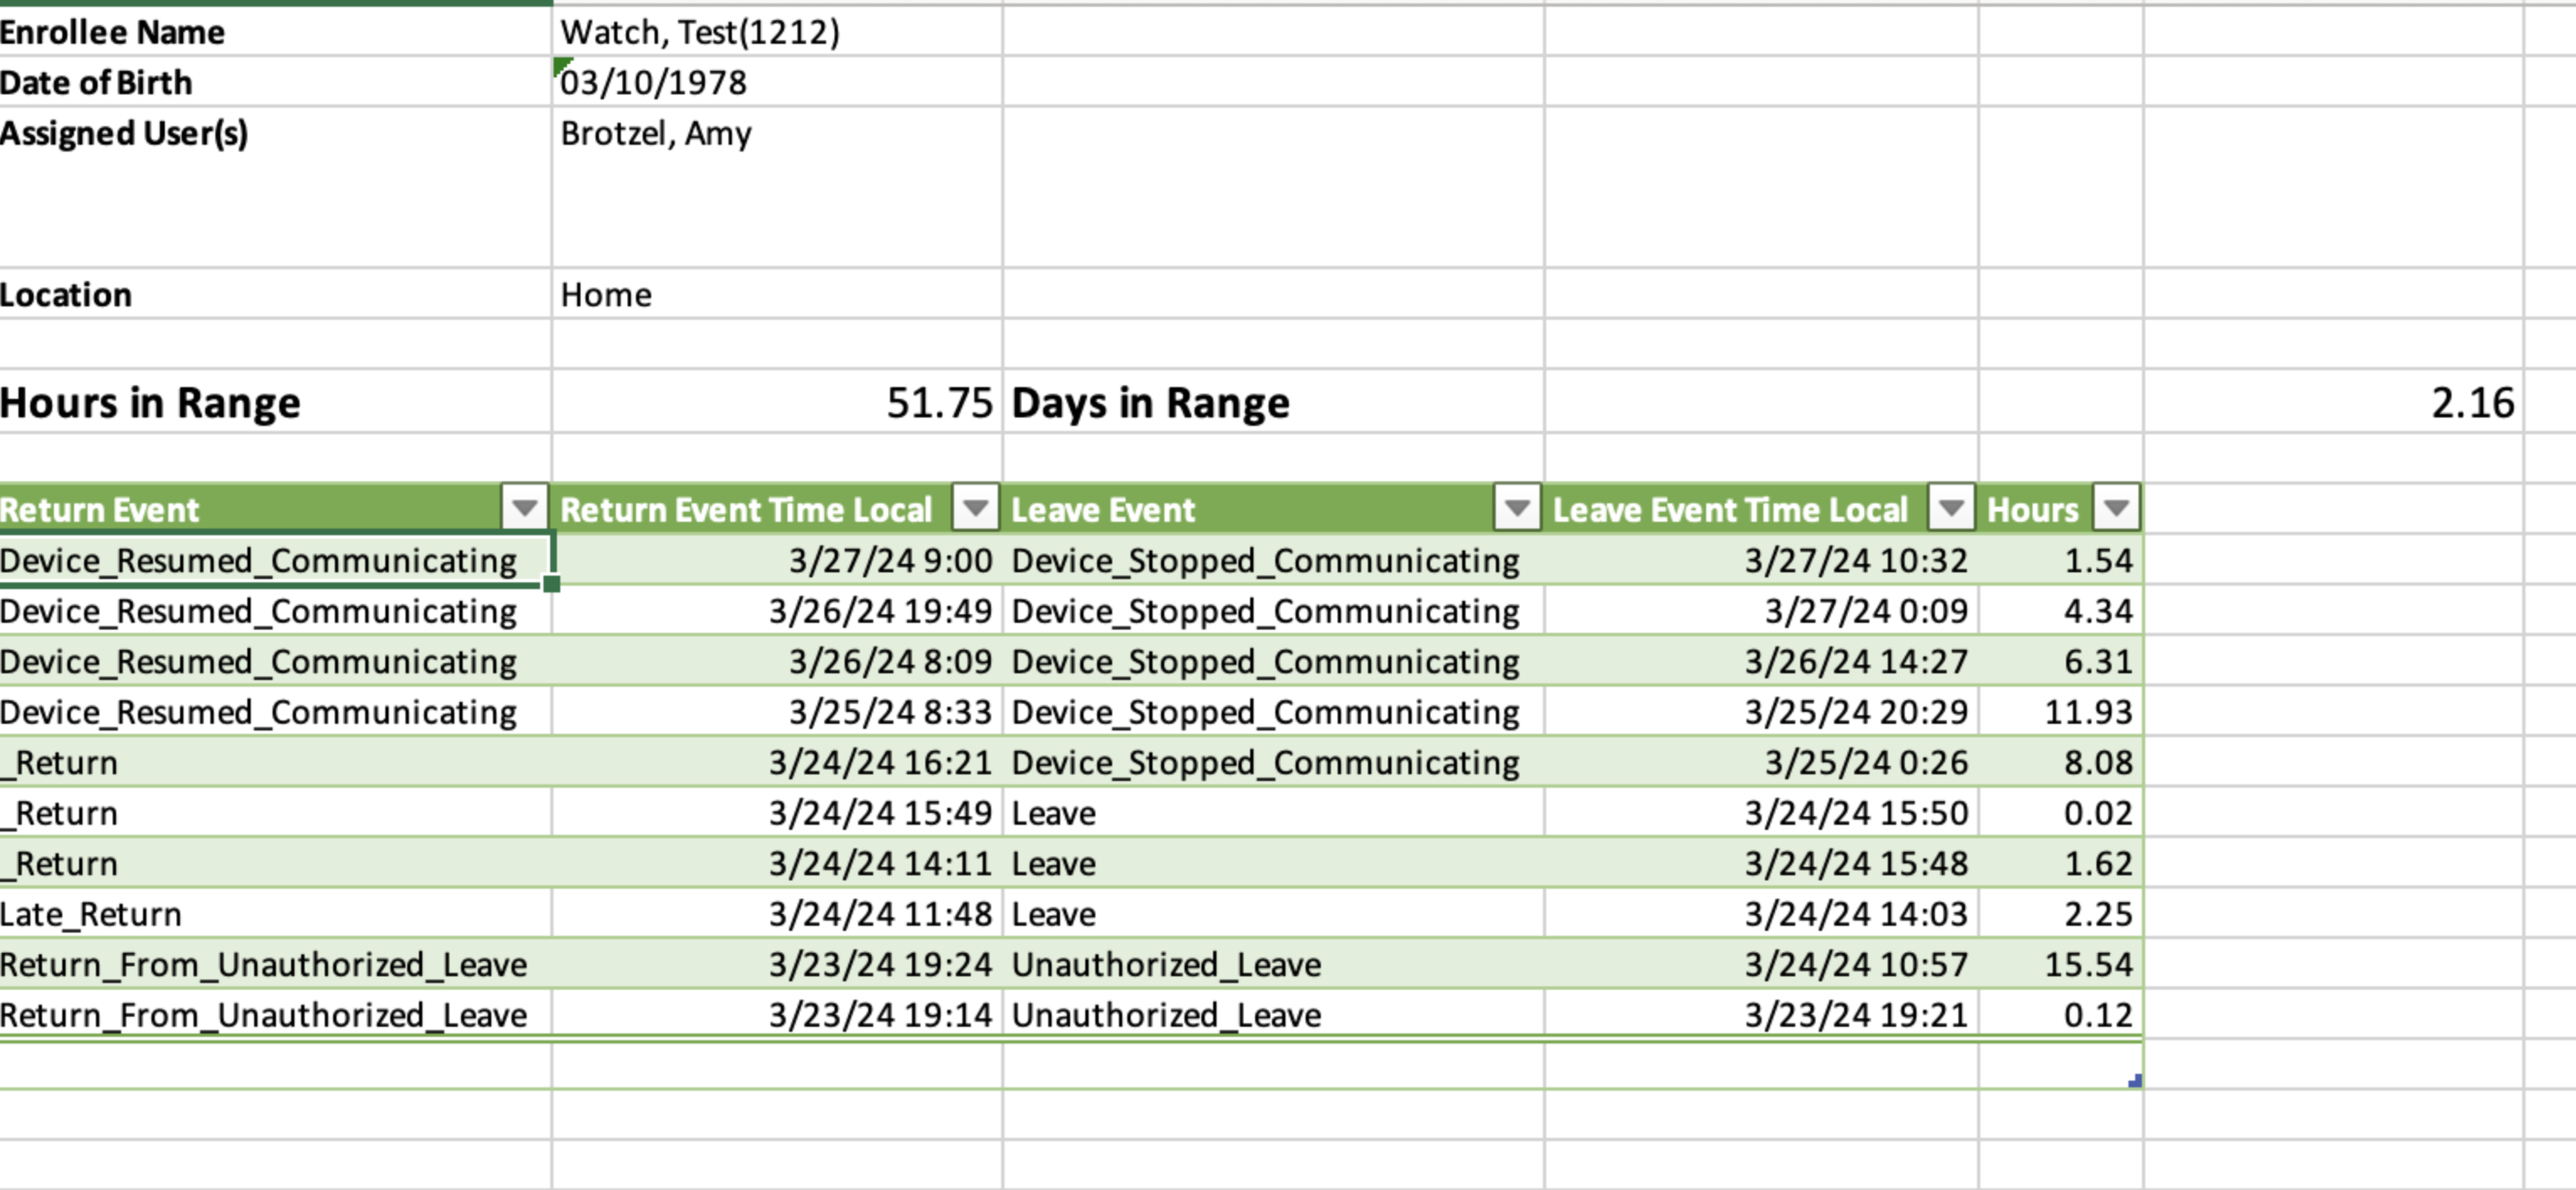Click the Home location cell
This screenshot has width=2576, height=1190.
[x=776, y=295]
